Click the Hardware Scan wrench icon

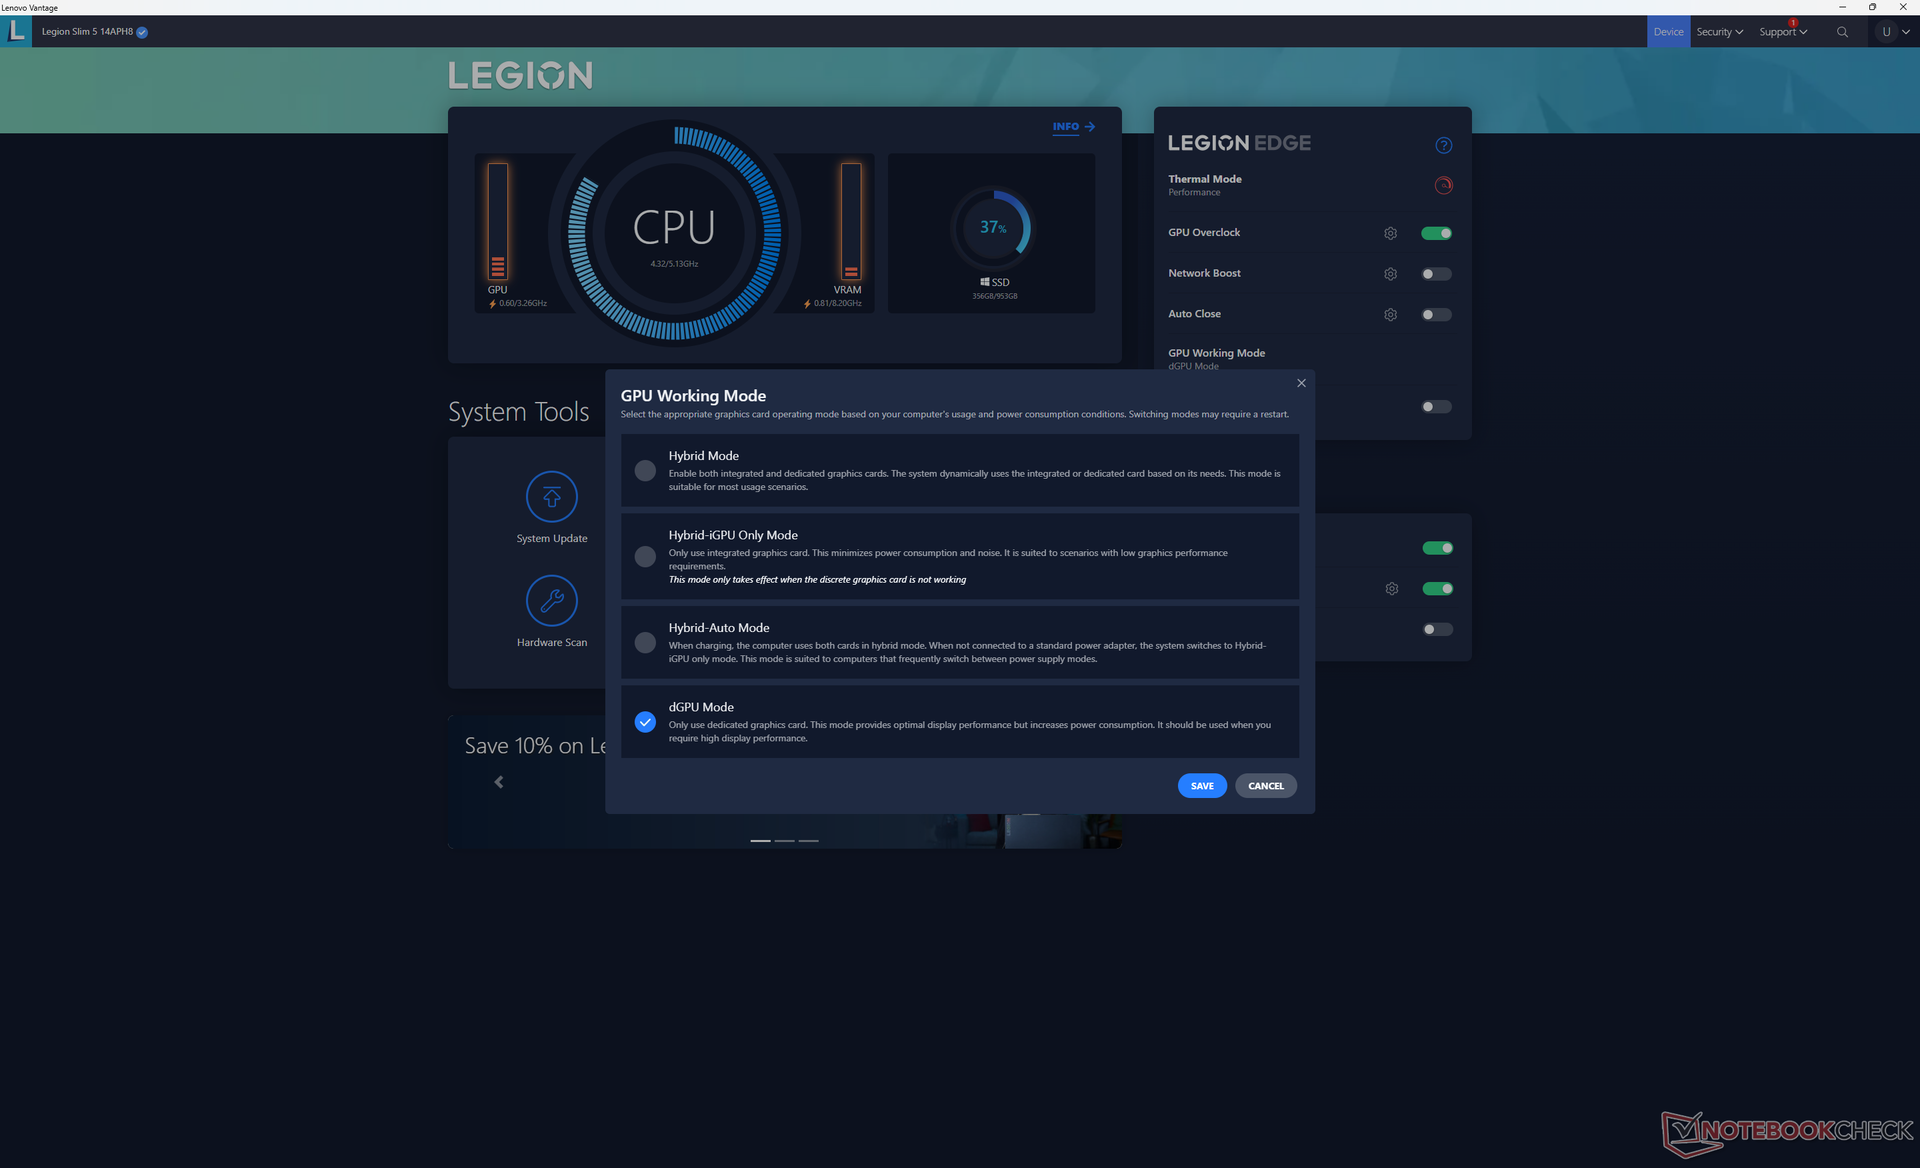coord(552,600)
